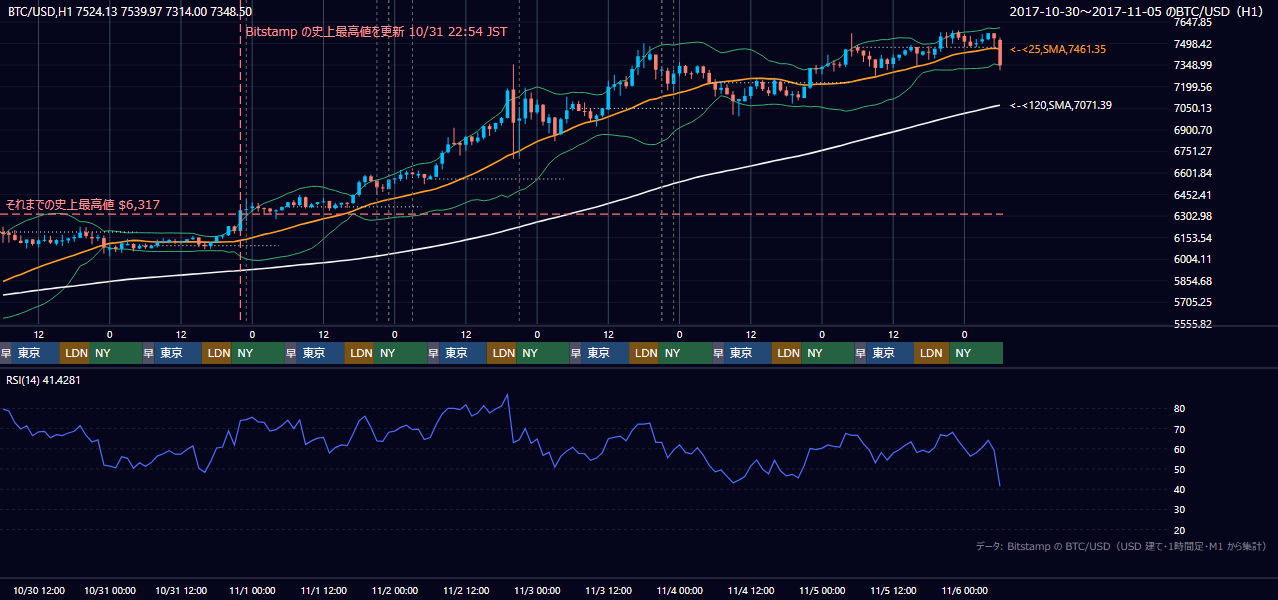This screenshot has width=1278, height=600.
Task: Select time axis label 11/4 00:00
Action: 680,591
